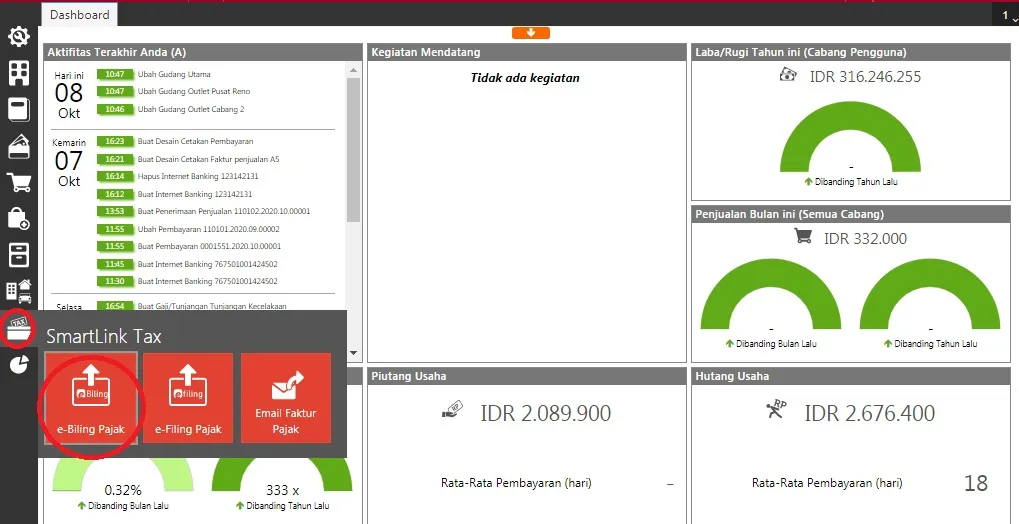
Task: Click the company building sidebar icon
Action: 18,73
